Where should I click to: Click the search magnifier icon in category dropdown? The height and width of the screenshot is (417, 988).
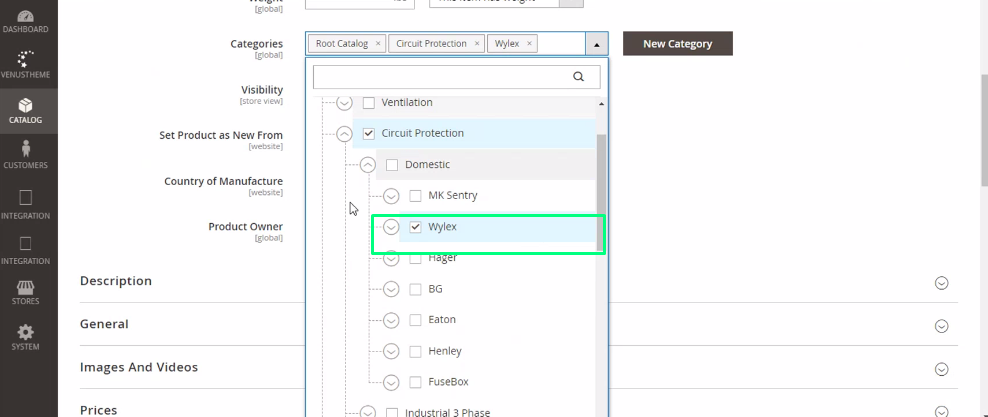(x=578, y=77)
